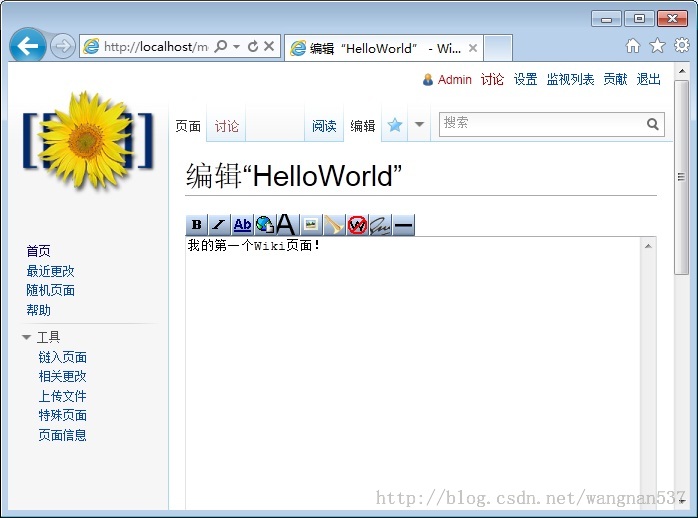
Task: Insert horizontal line icon
Action: pos(403,225)
